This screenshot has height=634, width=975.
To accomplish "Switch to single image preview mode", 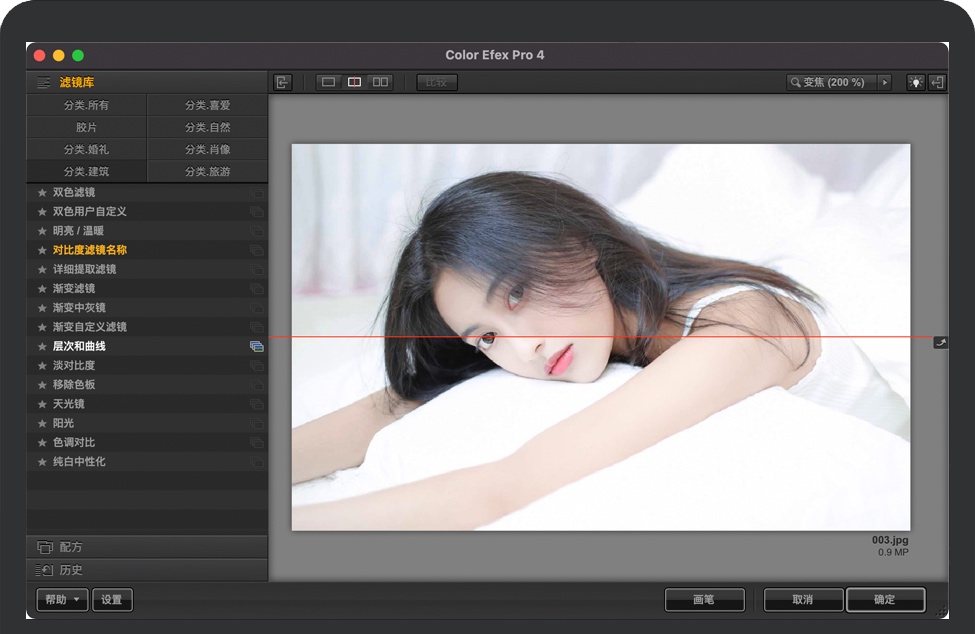I will click(x=329, y=83).
